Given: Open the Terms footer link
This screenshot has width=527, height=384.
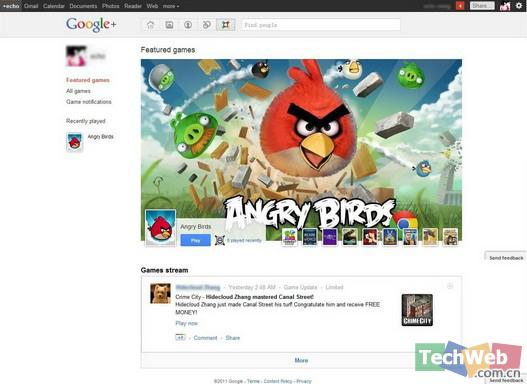Looking at the screenshot, I should pyautogui.click(x=253, y=381).
